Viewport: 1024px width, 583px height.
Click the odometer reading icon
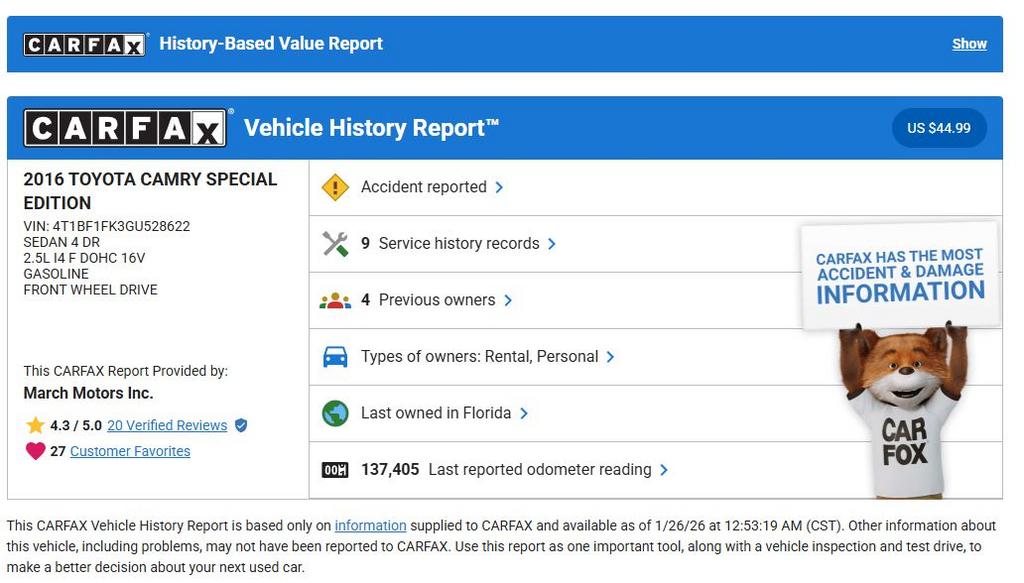[x=335, y=470]
